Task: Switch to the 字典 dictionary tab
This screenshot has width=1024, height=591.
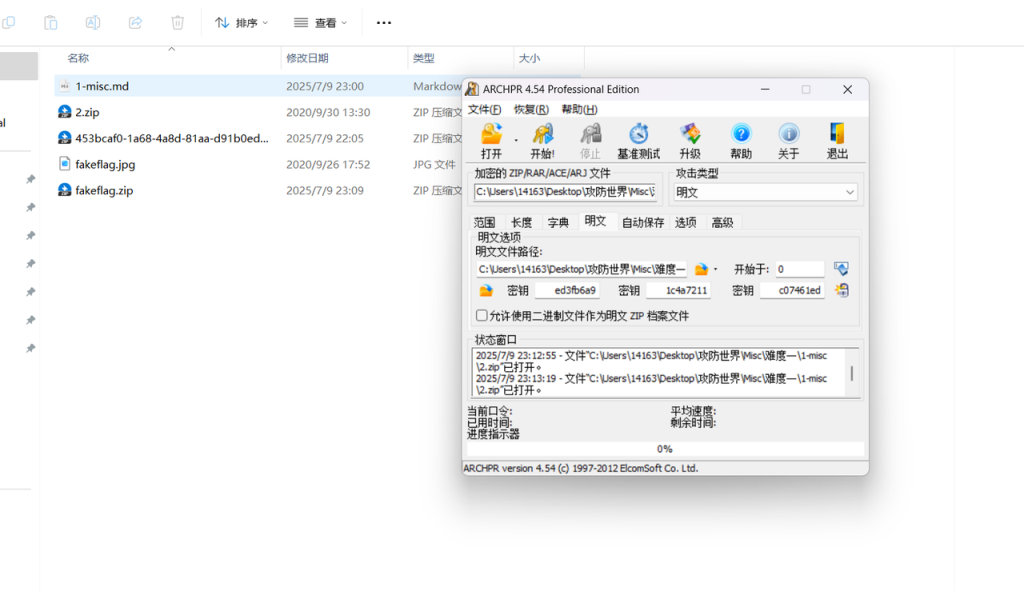Action: point(557,222)
